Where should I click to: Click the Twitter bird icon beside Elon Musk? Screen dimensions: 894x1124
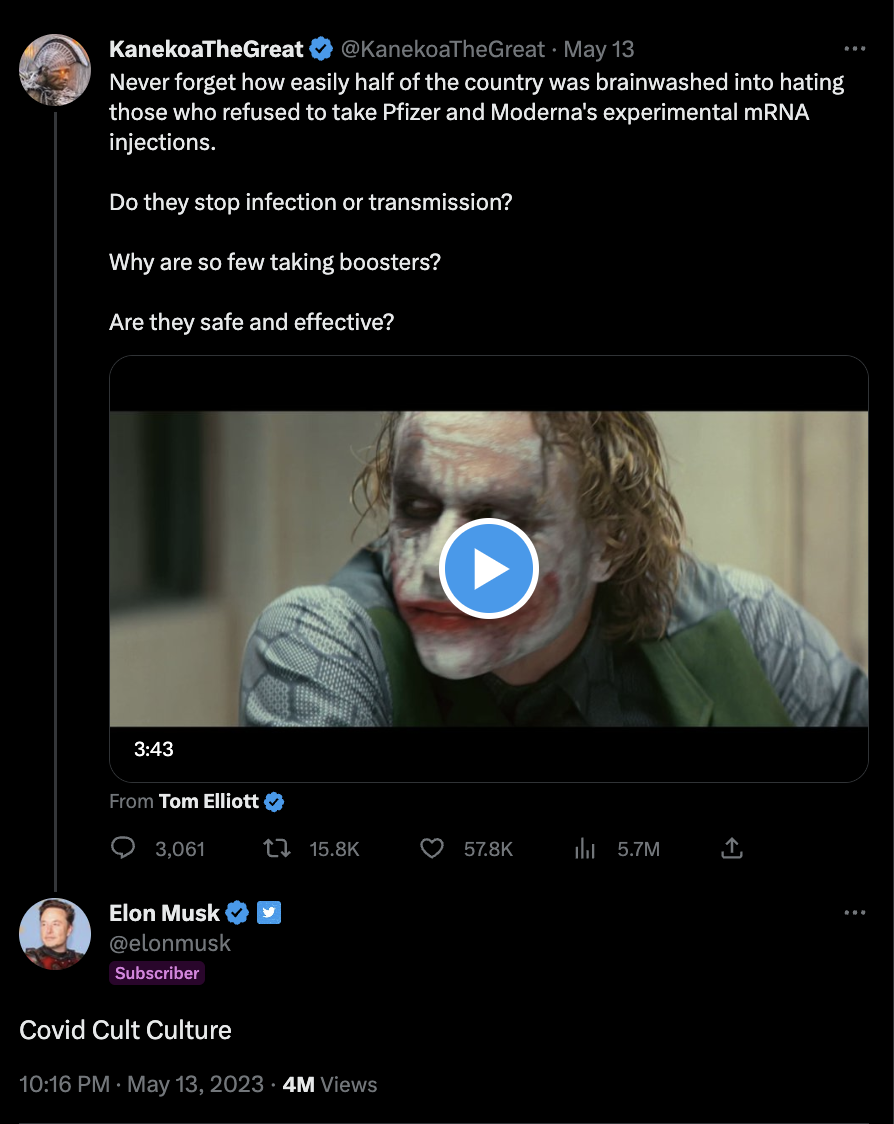click(x=269, y=912)
